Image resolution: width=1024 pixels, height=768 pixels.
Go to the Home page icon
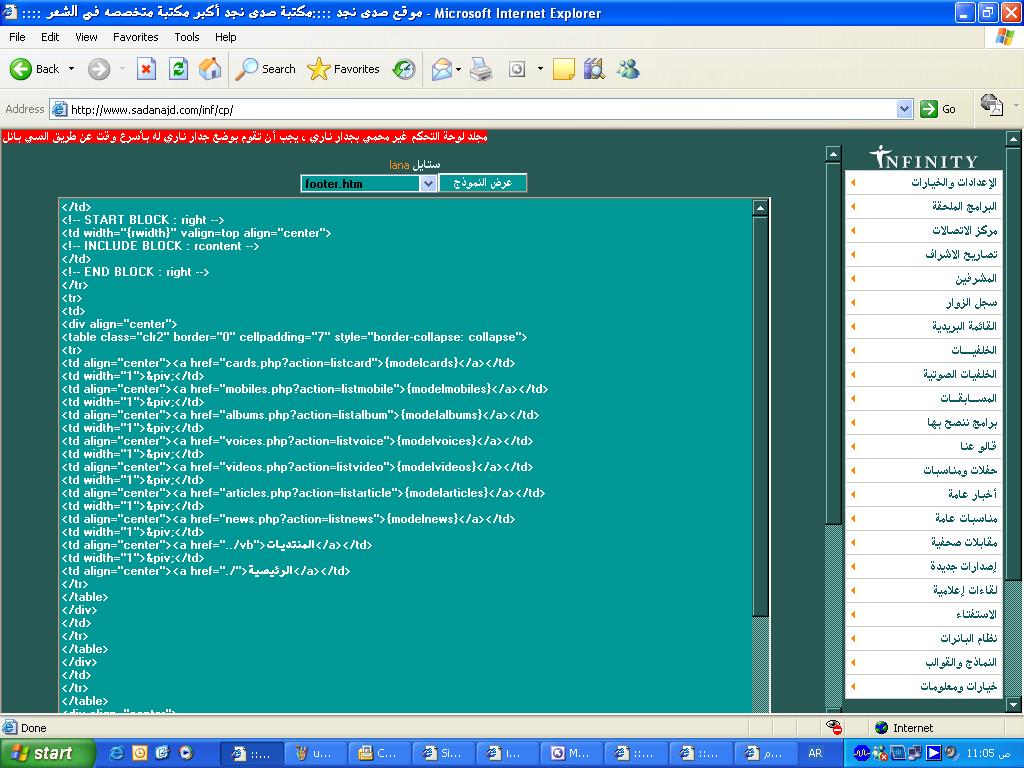(x=210, y=69)
